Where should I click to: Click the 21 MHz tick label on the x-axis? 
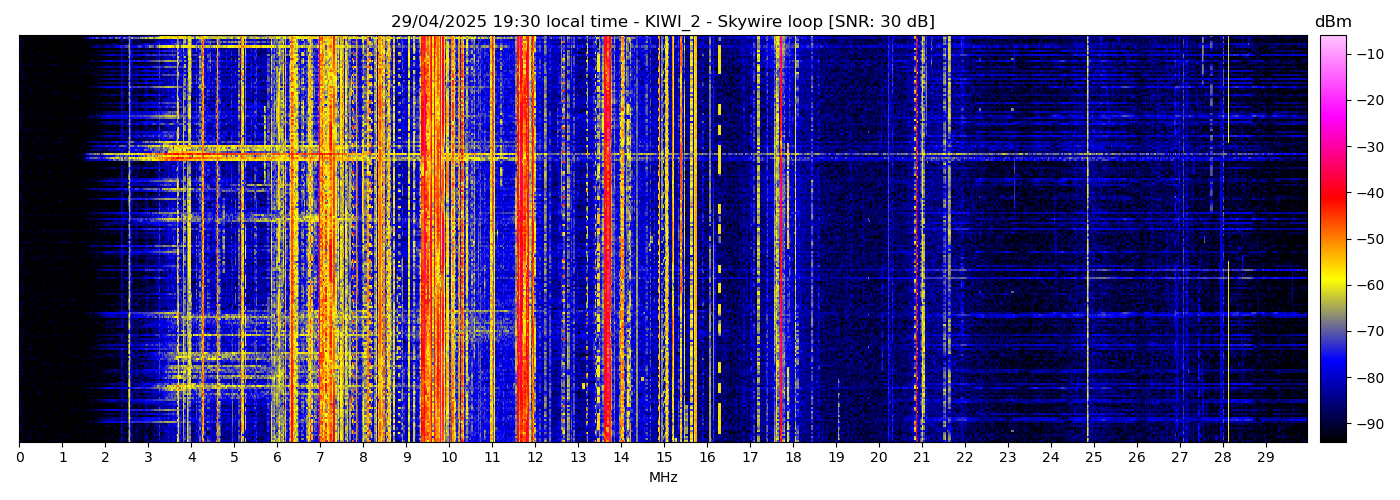921,458
